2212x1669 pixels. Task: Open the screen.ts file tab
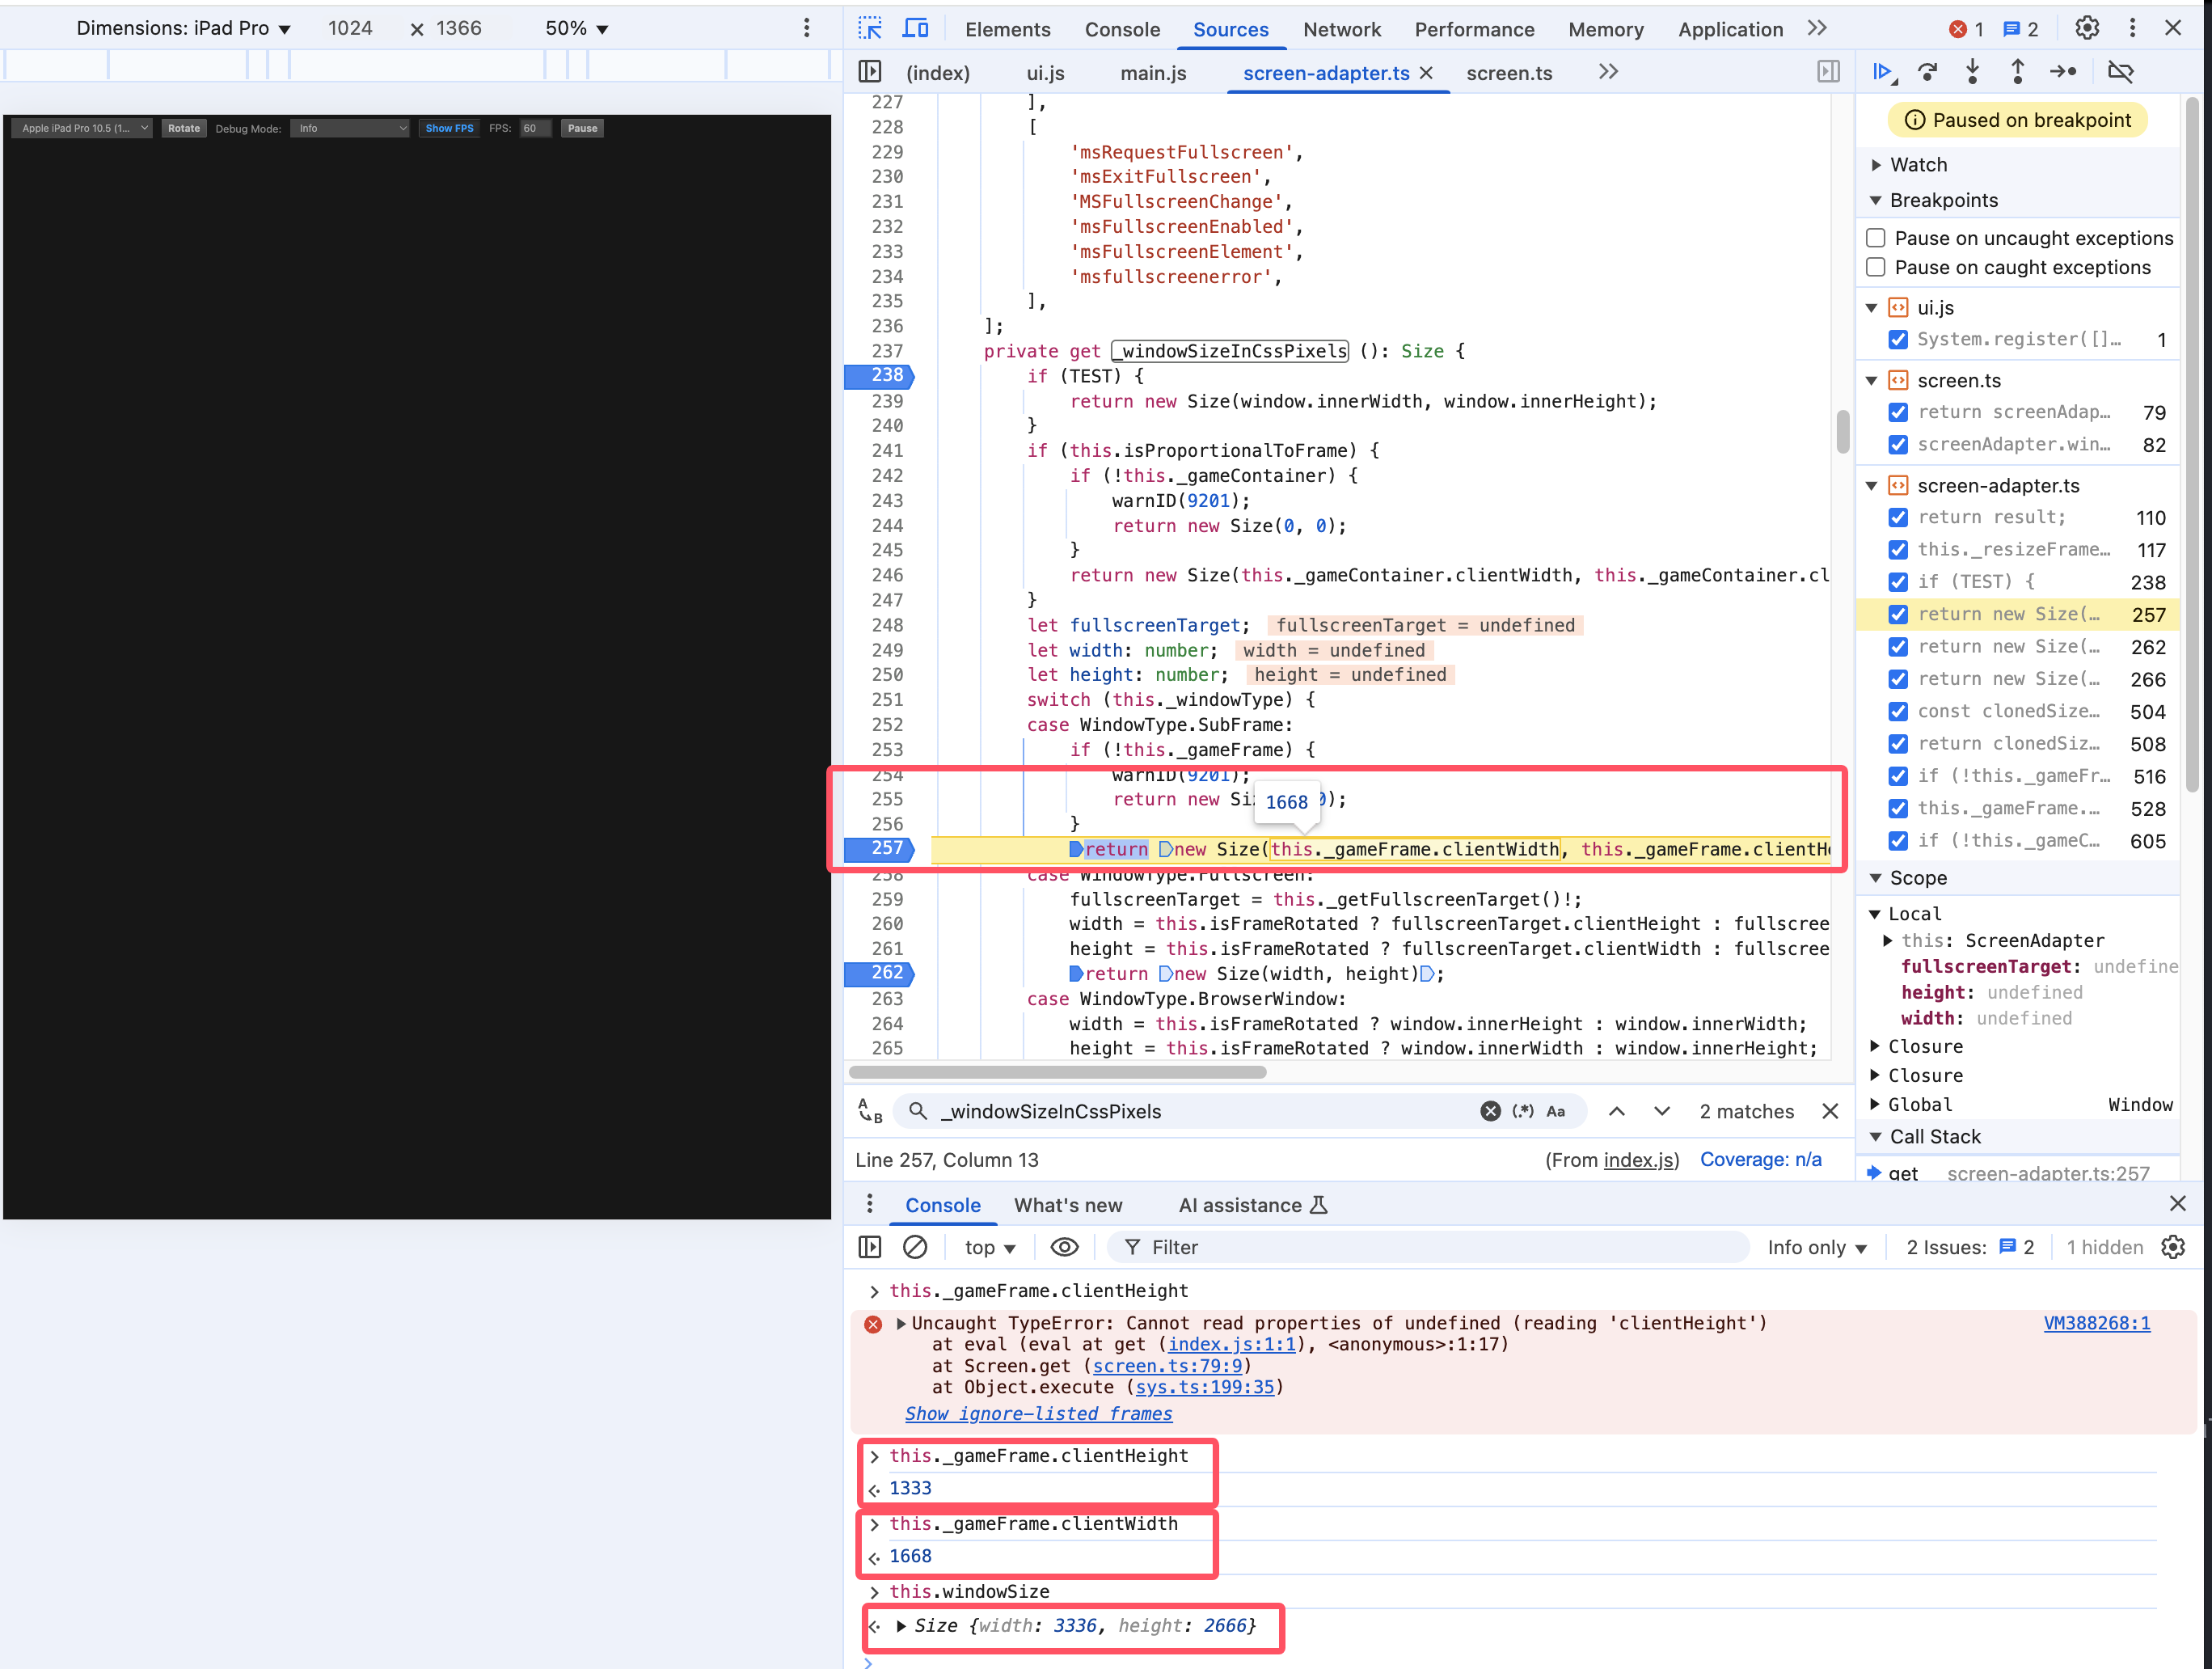(1508, 73)
